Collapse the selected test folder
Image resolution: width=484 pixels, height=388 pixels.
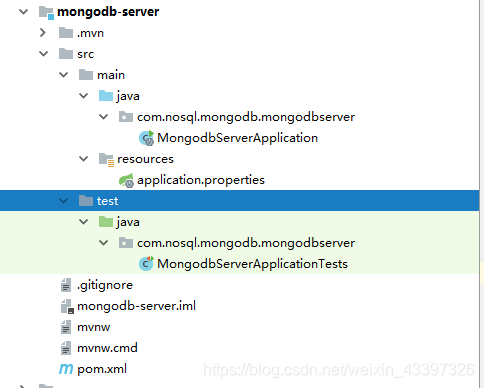[x=63, y=201]
